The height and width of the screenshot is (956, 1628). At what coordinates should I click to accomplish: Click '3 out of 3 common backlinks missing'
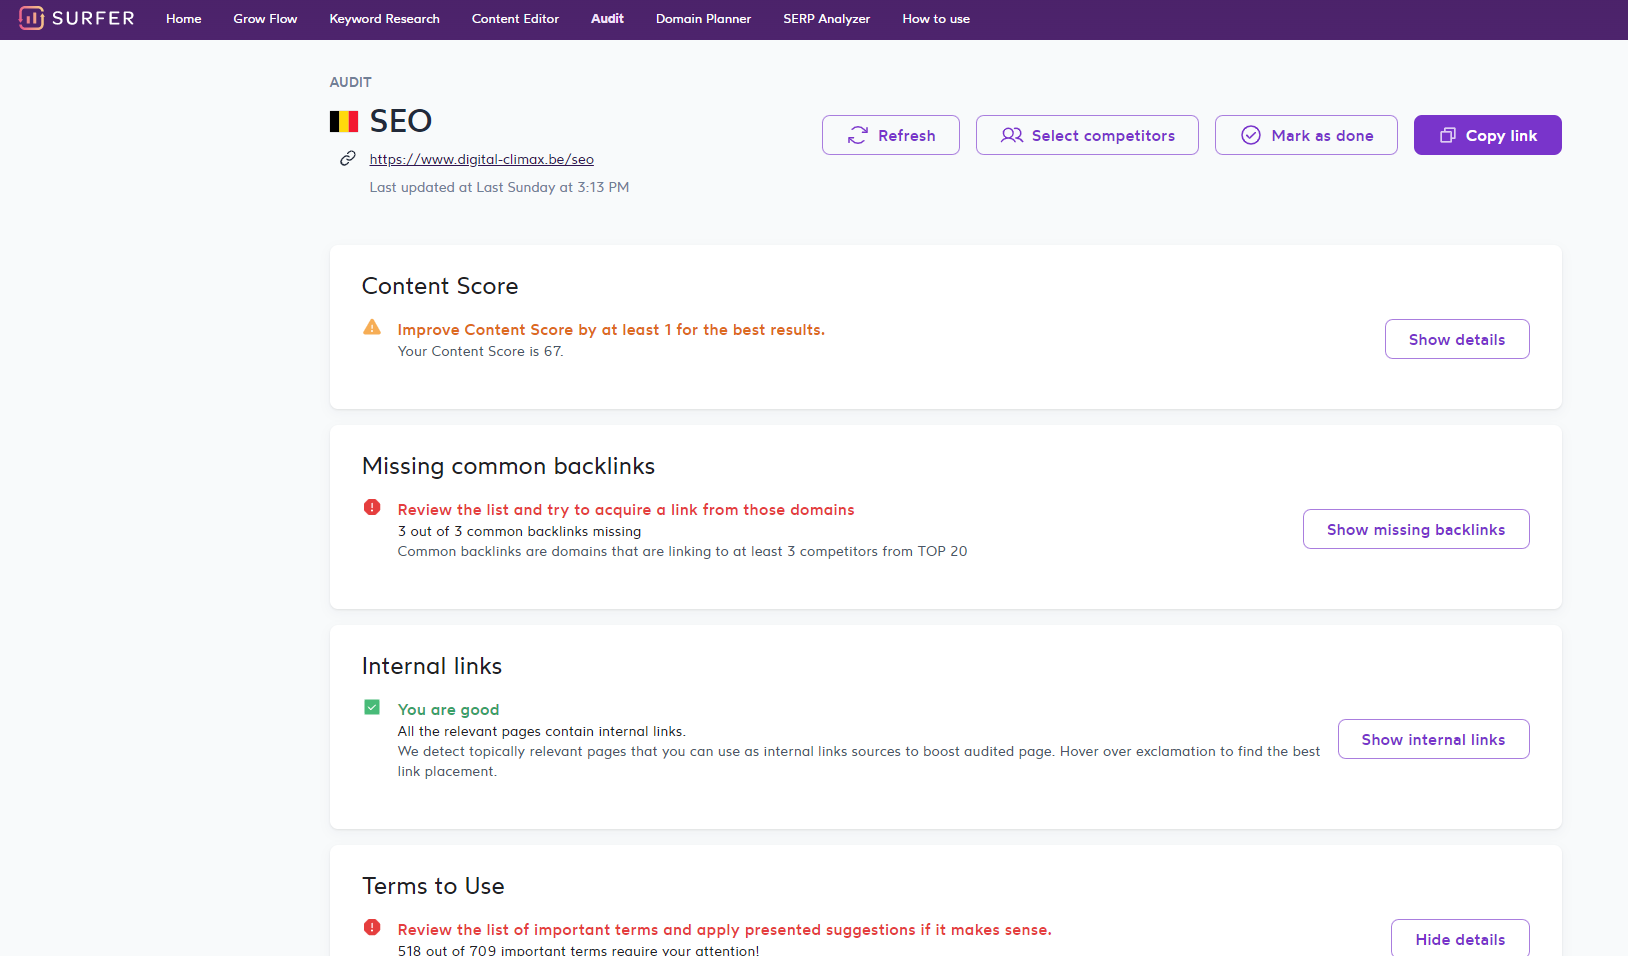[x=519, y=531]
